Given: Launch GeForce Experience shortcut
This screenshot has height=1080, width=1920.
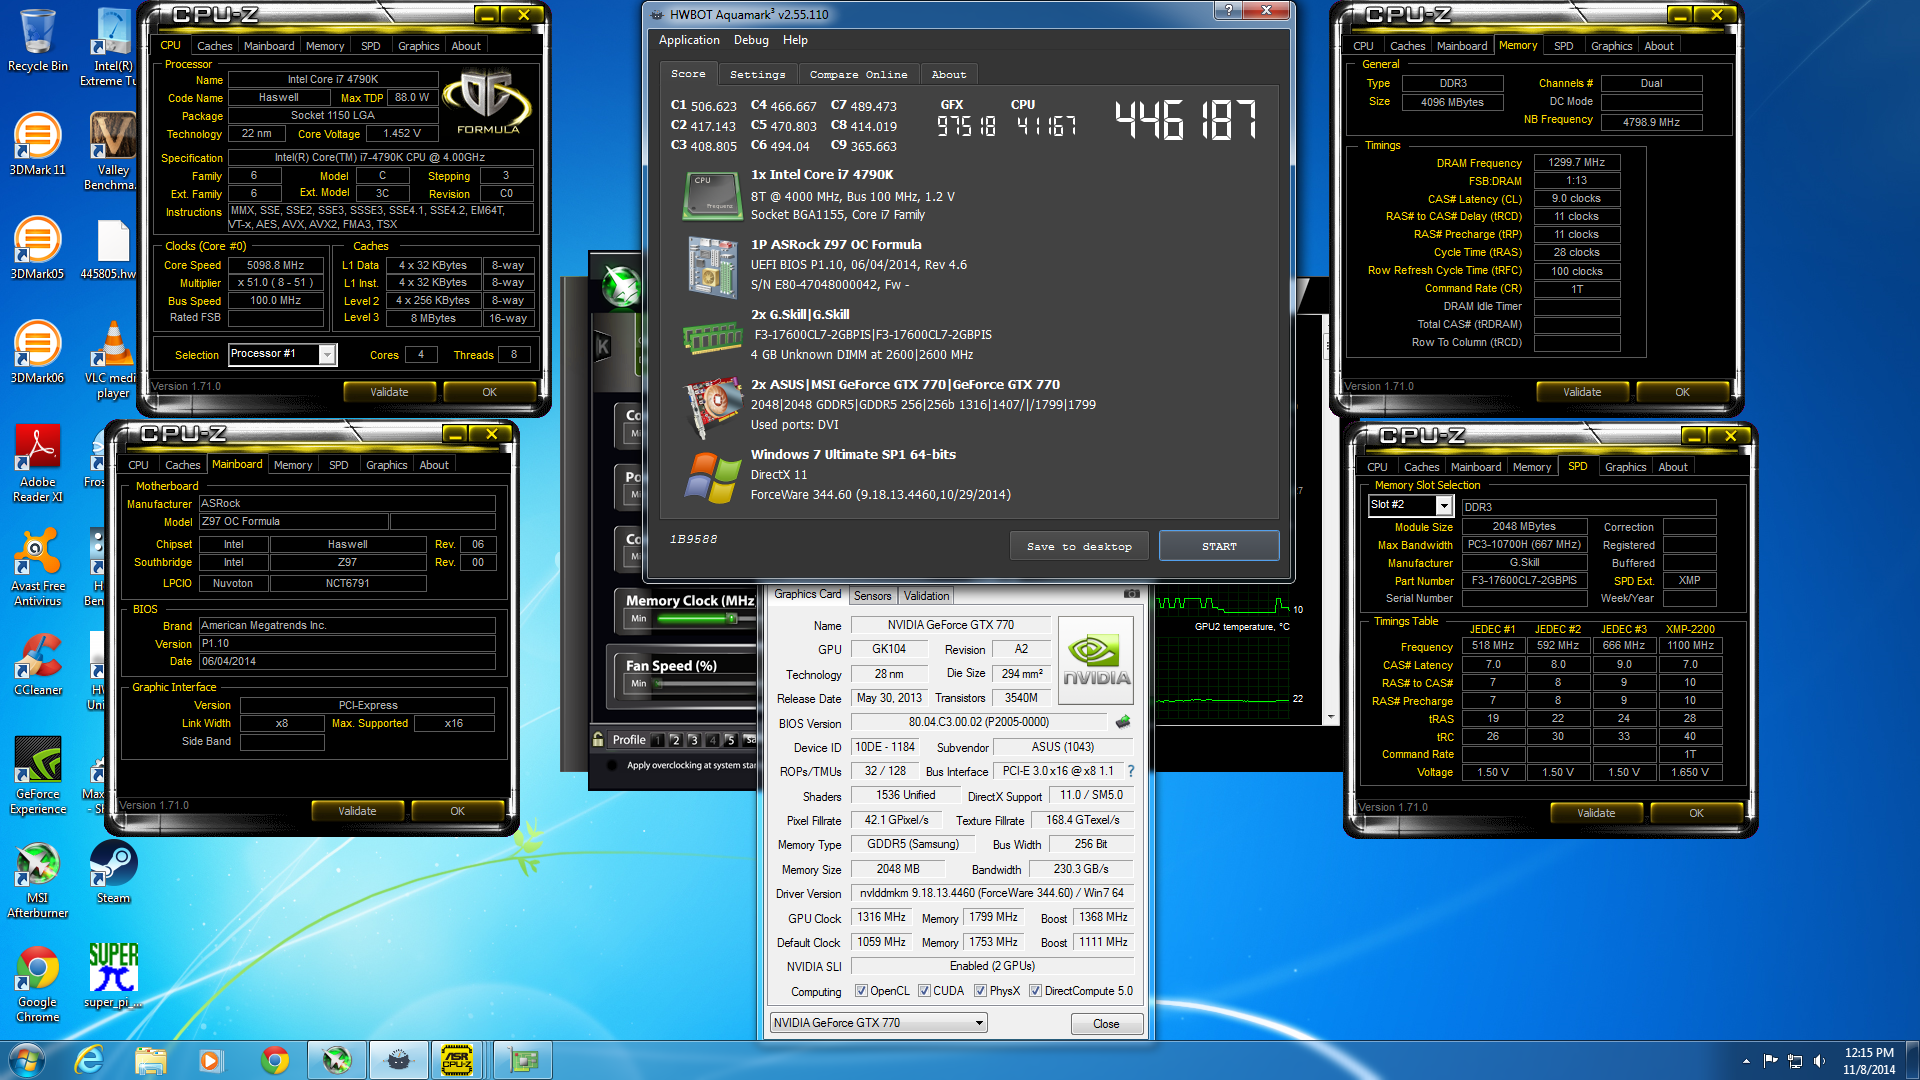Looking at the screenshot, I should click(37, 774).
